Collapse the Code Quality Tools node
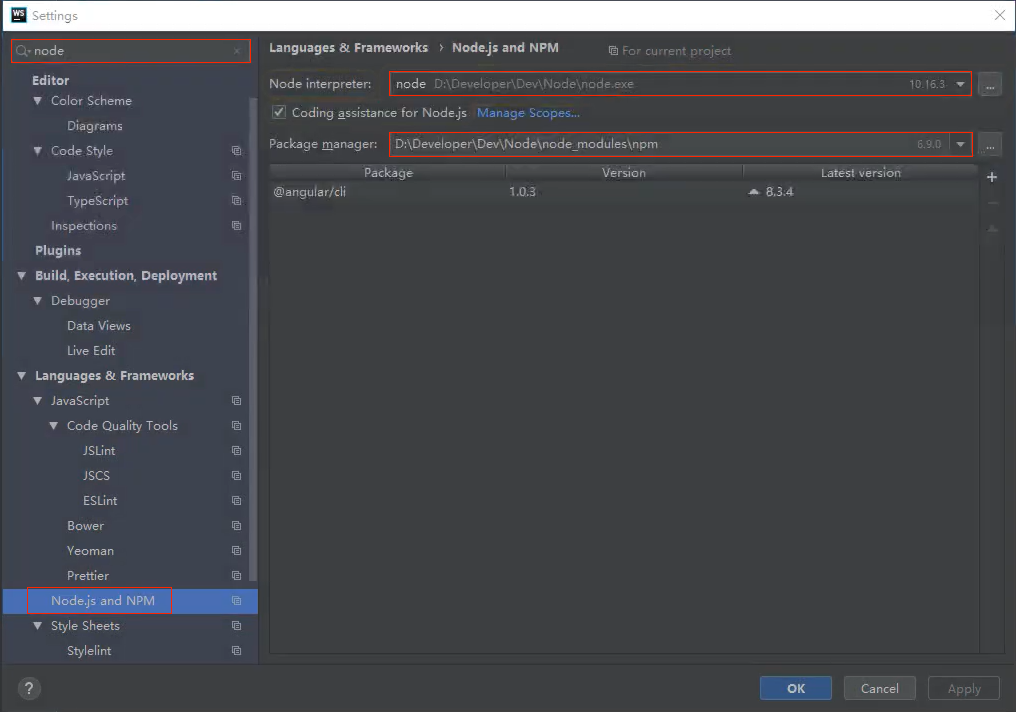 (54, 426)
